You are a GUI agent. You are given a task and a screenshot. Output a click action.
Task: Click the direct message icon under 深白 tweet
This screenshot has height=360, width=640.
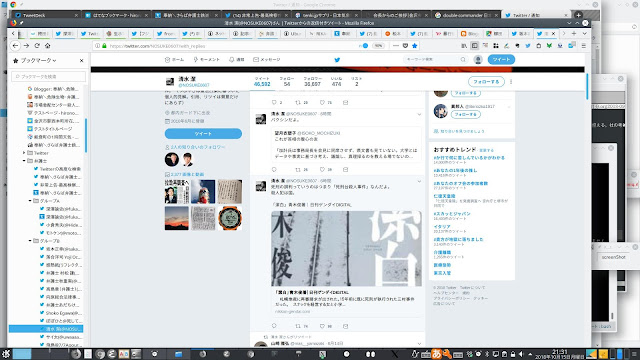tap(346, 326)
